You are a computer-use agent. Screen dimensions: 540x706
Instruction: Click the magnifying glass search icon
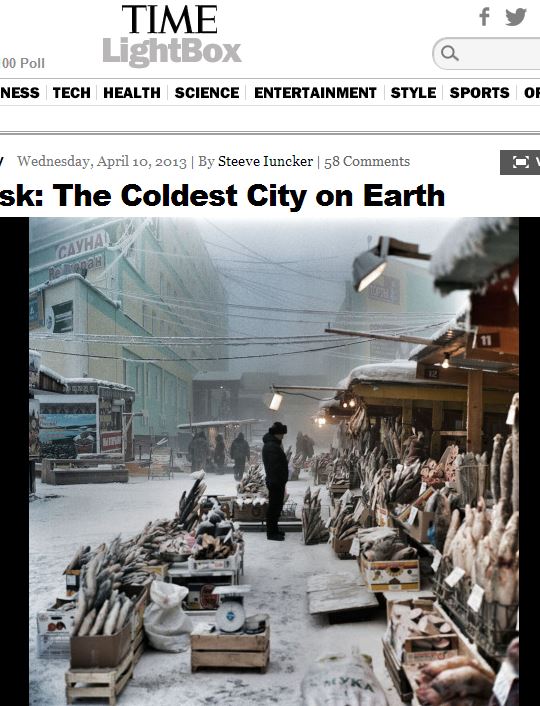pyautogui.click(x=449, y=53)
